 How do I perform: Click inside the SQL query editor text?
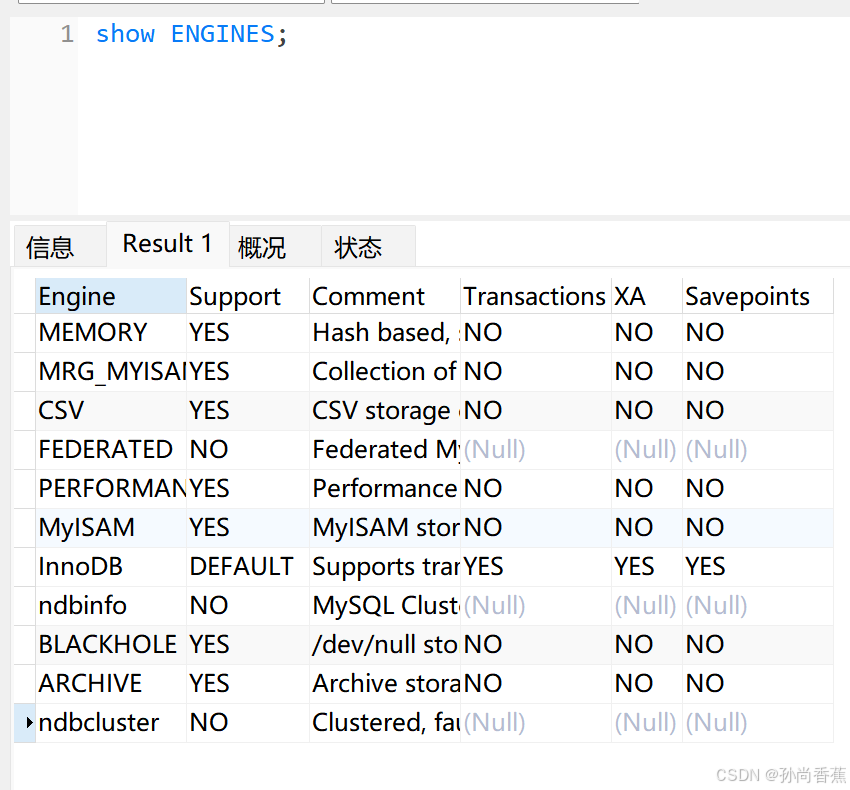click(191, 34)
